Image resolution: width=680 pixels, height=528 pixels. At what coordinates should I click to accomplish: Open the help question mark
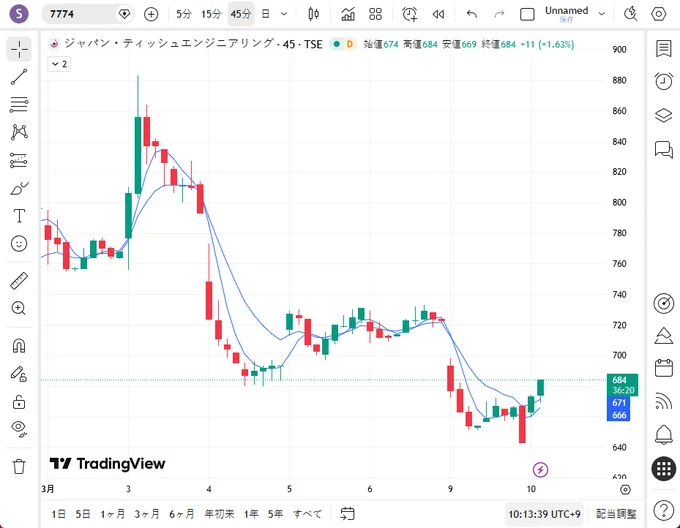click(664, 510)
